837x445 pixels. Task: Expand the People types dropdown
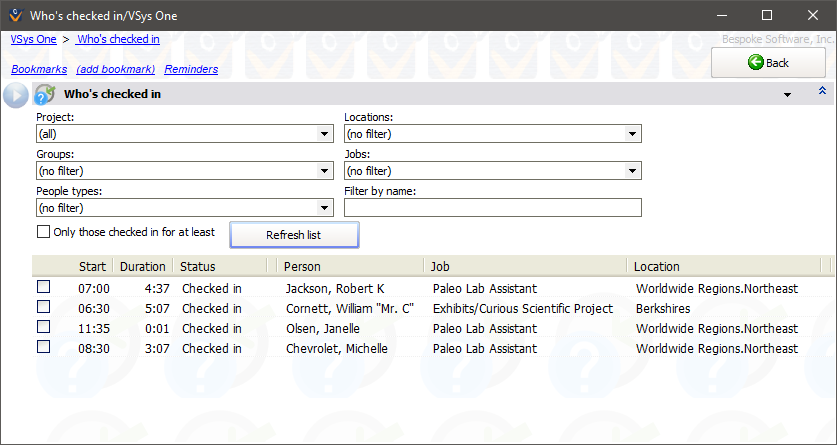tap(184, 208)
